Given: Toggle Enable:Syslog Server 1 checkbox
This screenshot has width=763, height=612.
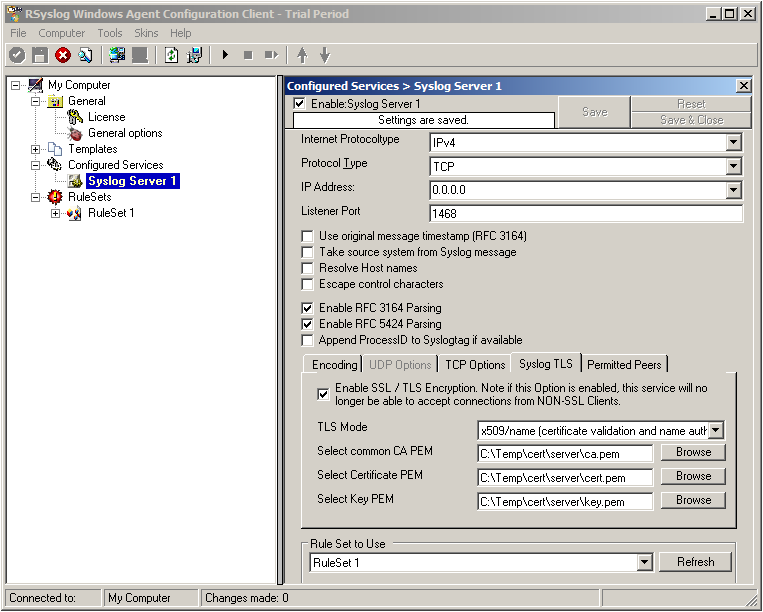Looking at the screenshot, I should (299, 104).
